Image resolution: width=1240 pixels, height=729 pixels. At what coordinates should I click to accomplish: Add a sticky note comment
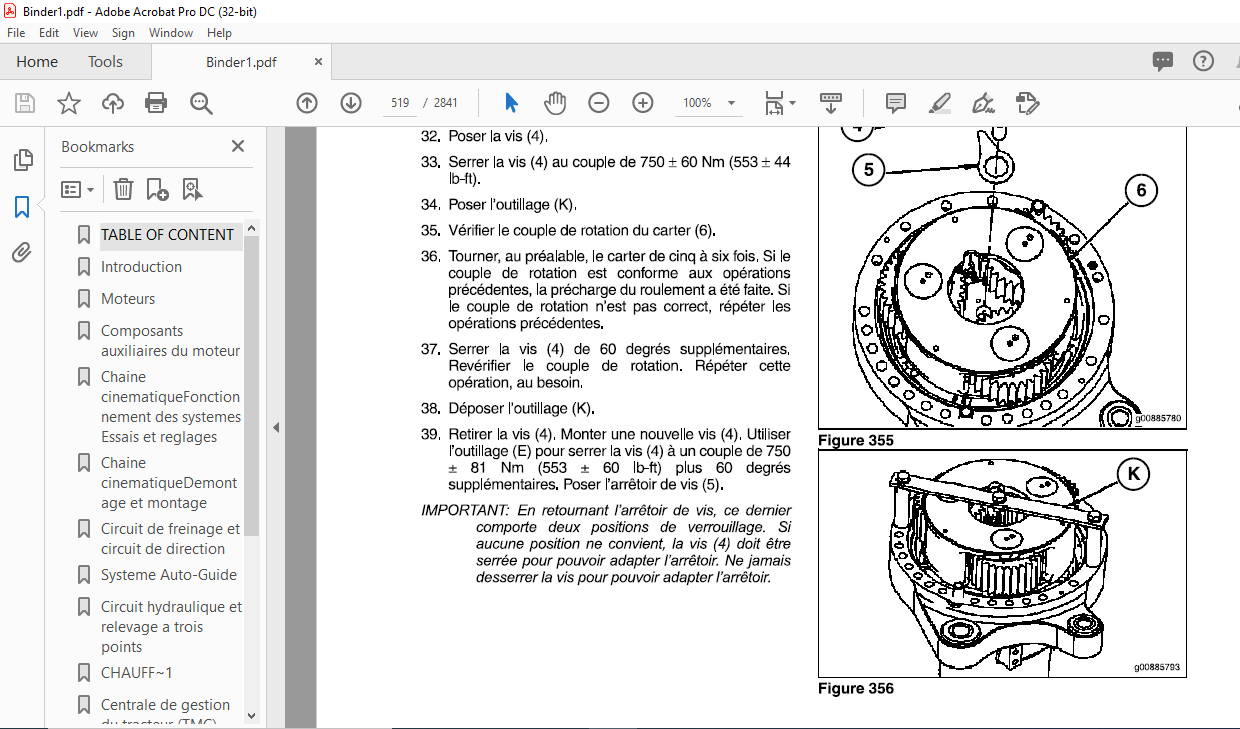[x=896, y=103]
